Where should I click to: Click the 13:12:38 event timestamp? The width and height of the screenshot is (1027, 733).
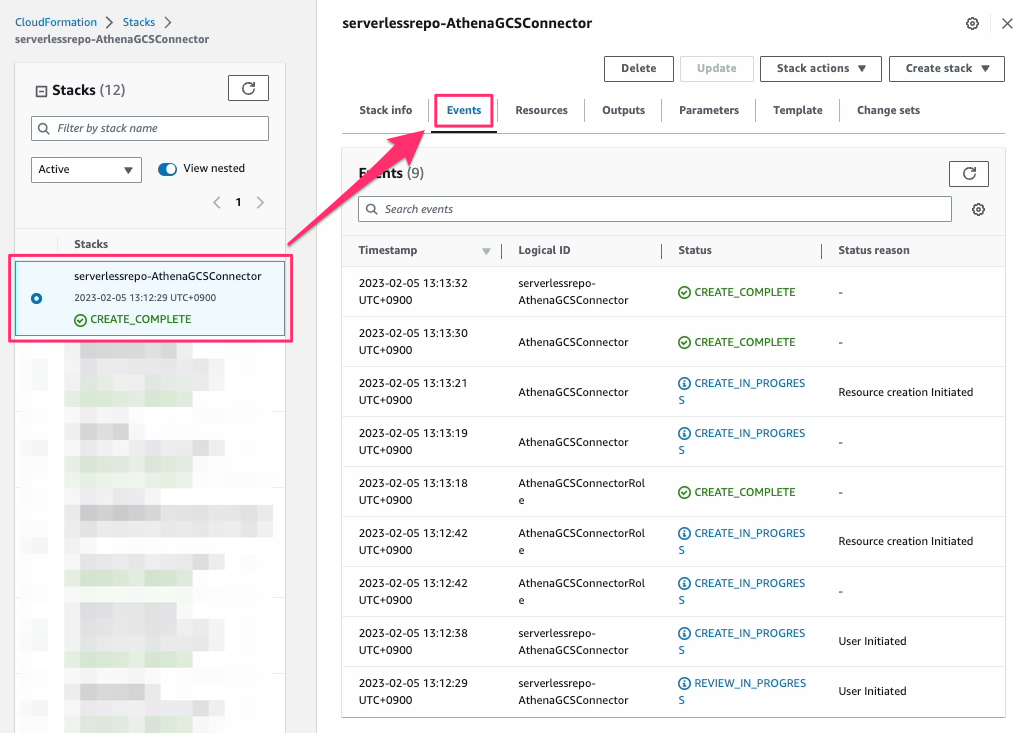pyautogui.click(x=413, y=641)
